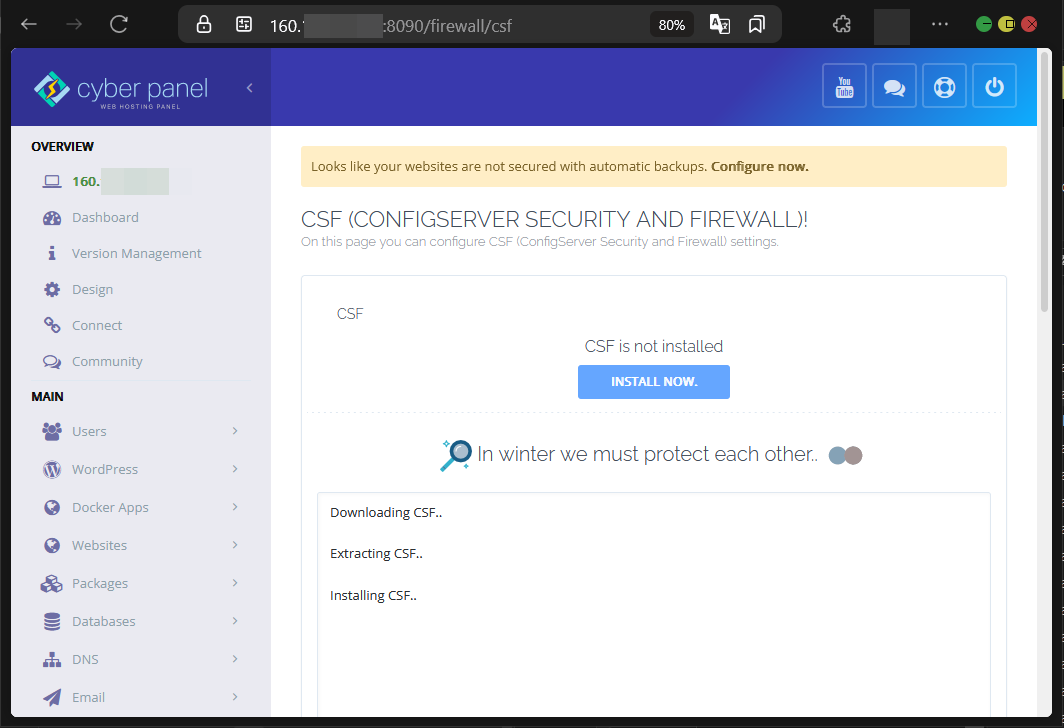
Task: Expand the DNS menu chevron
Action: 235,659
